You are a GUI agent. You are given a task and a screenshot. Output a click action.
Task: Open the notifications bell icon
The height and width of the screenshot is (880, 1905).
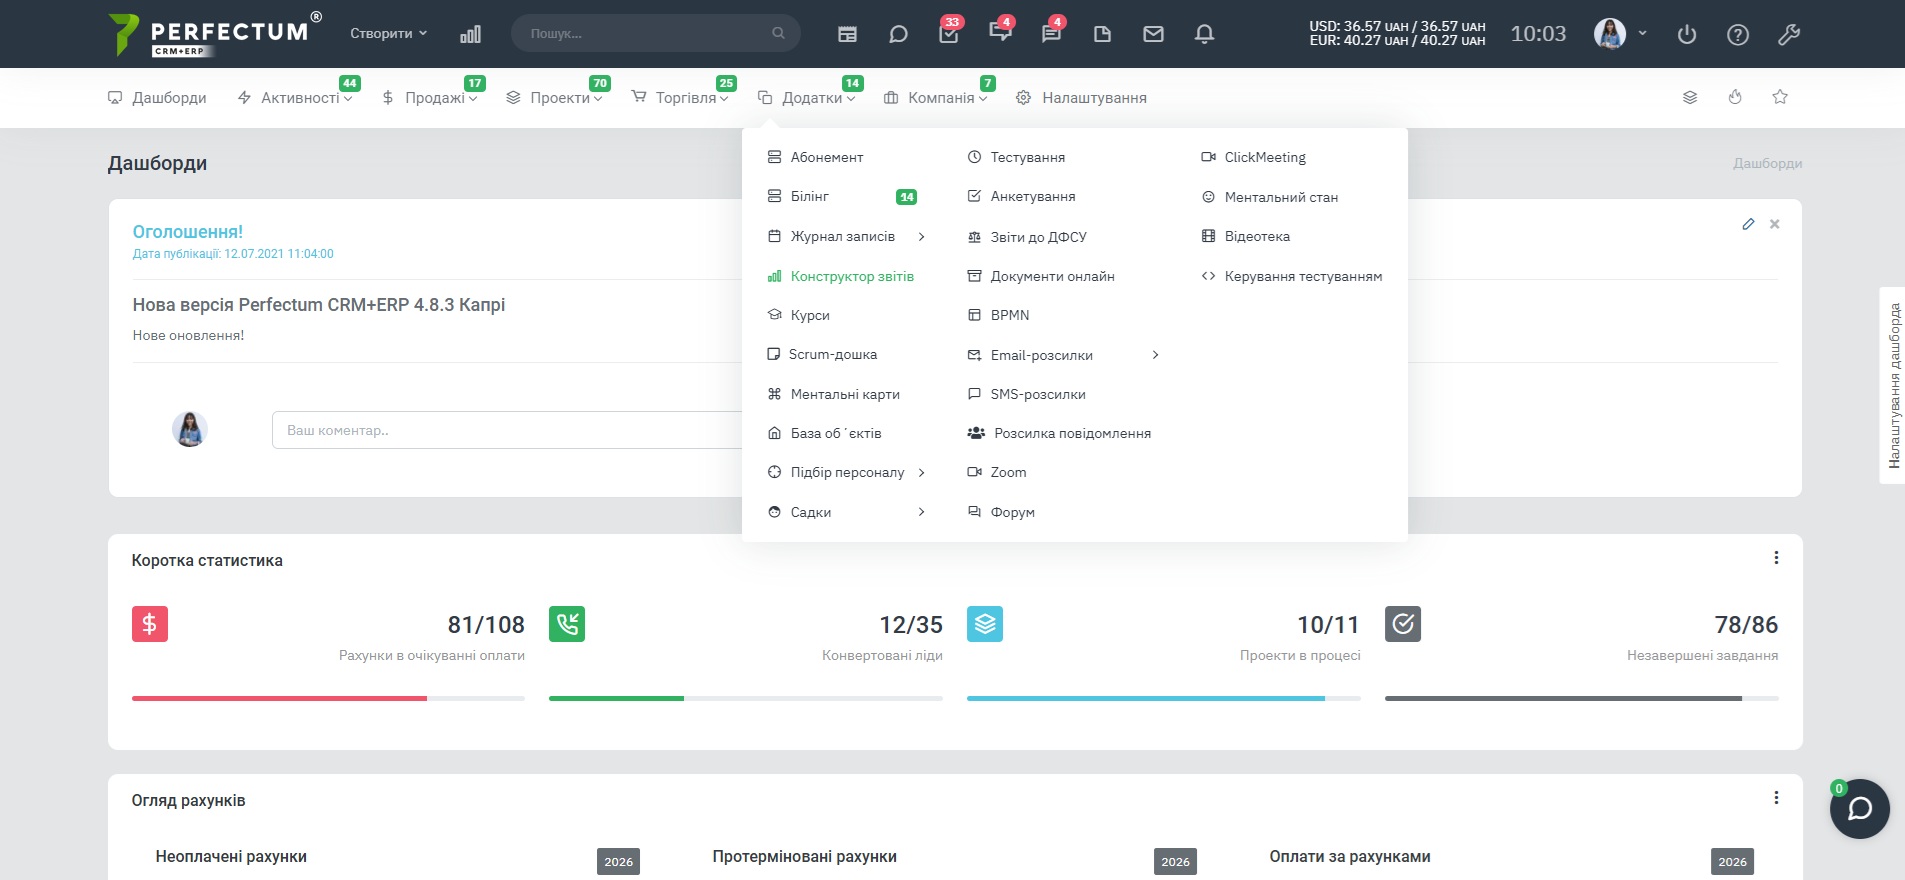click(1204, 34)
